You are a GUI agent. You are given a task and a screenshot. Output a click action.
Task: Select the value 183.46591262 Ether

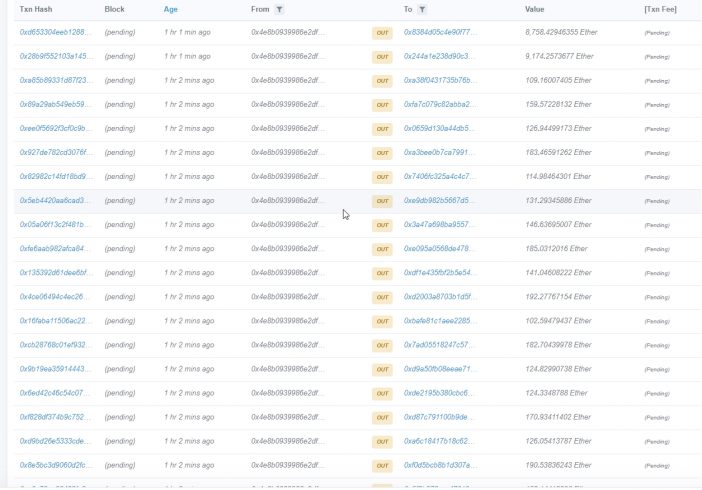click(558, 153)
